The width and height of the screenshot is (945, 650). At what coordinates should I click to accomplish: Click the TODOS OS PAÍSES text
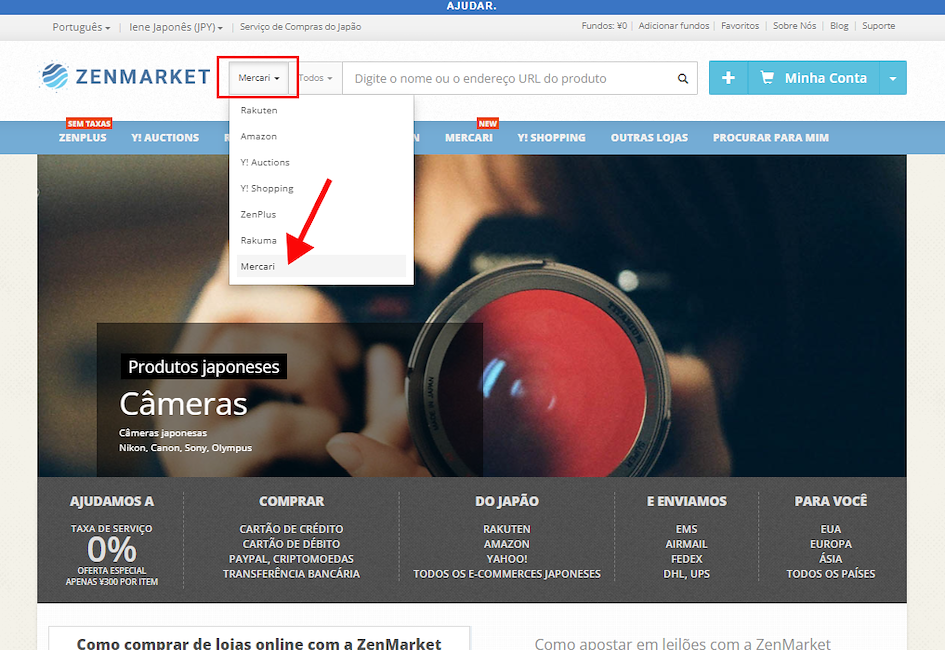click(x=830, y=574)
